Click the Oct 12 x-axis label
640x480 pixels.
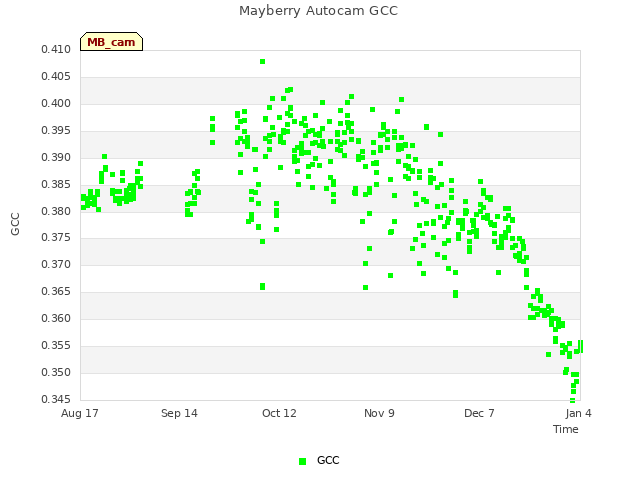pos(279,413)
